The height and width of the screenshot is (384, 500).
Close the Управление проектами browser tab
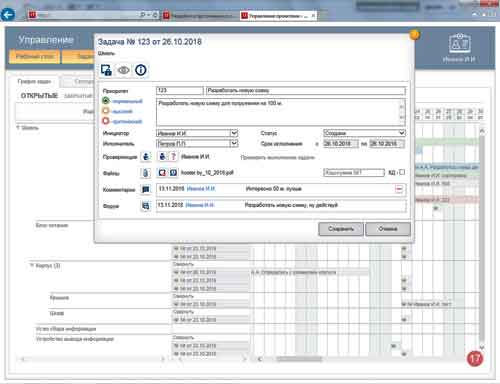313,16
